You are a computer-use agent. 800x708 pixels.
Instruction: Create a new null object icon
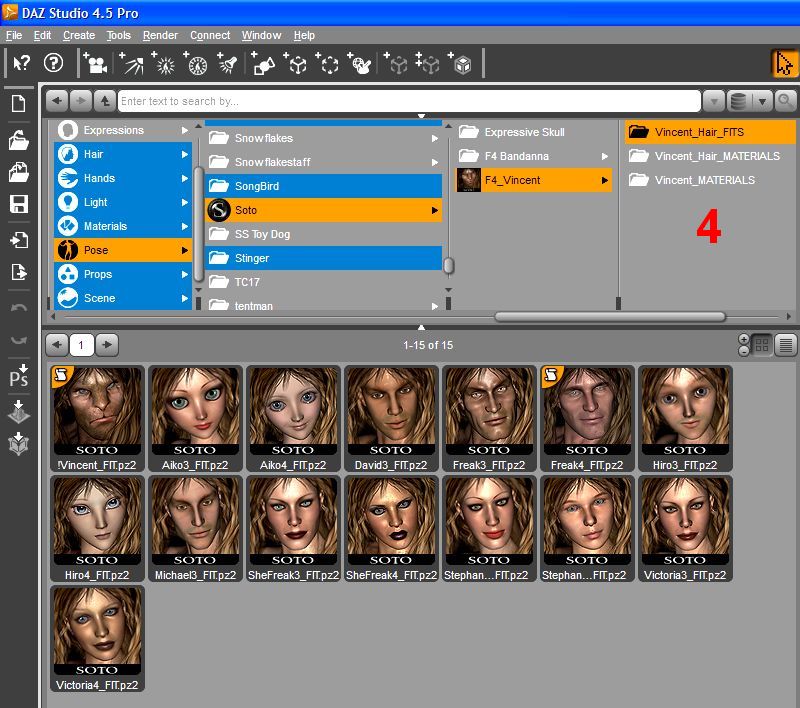coord(295,63)
